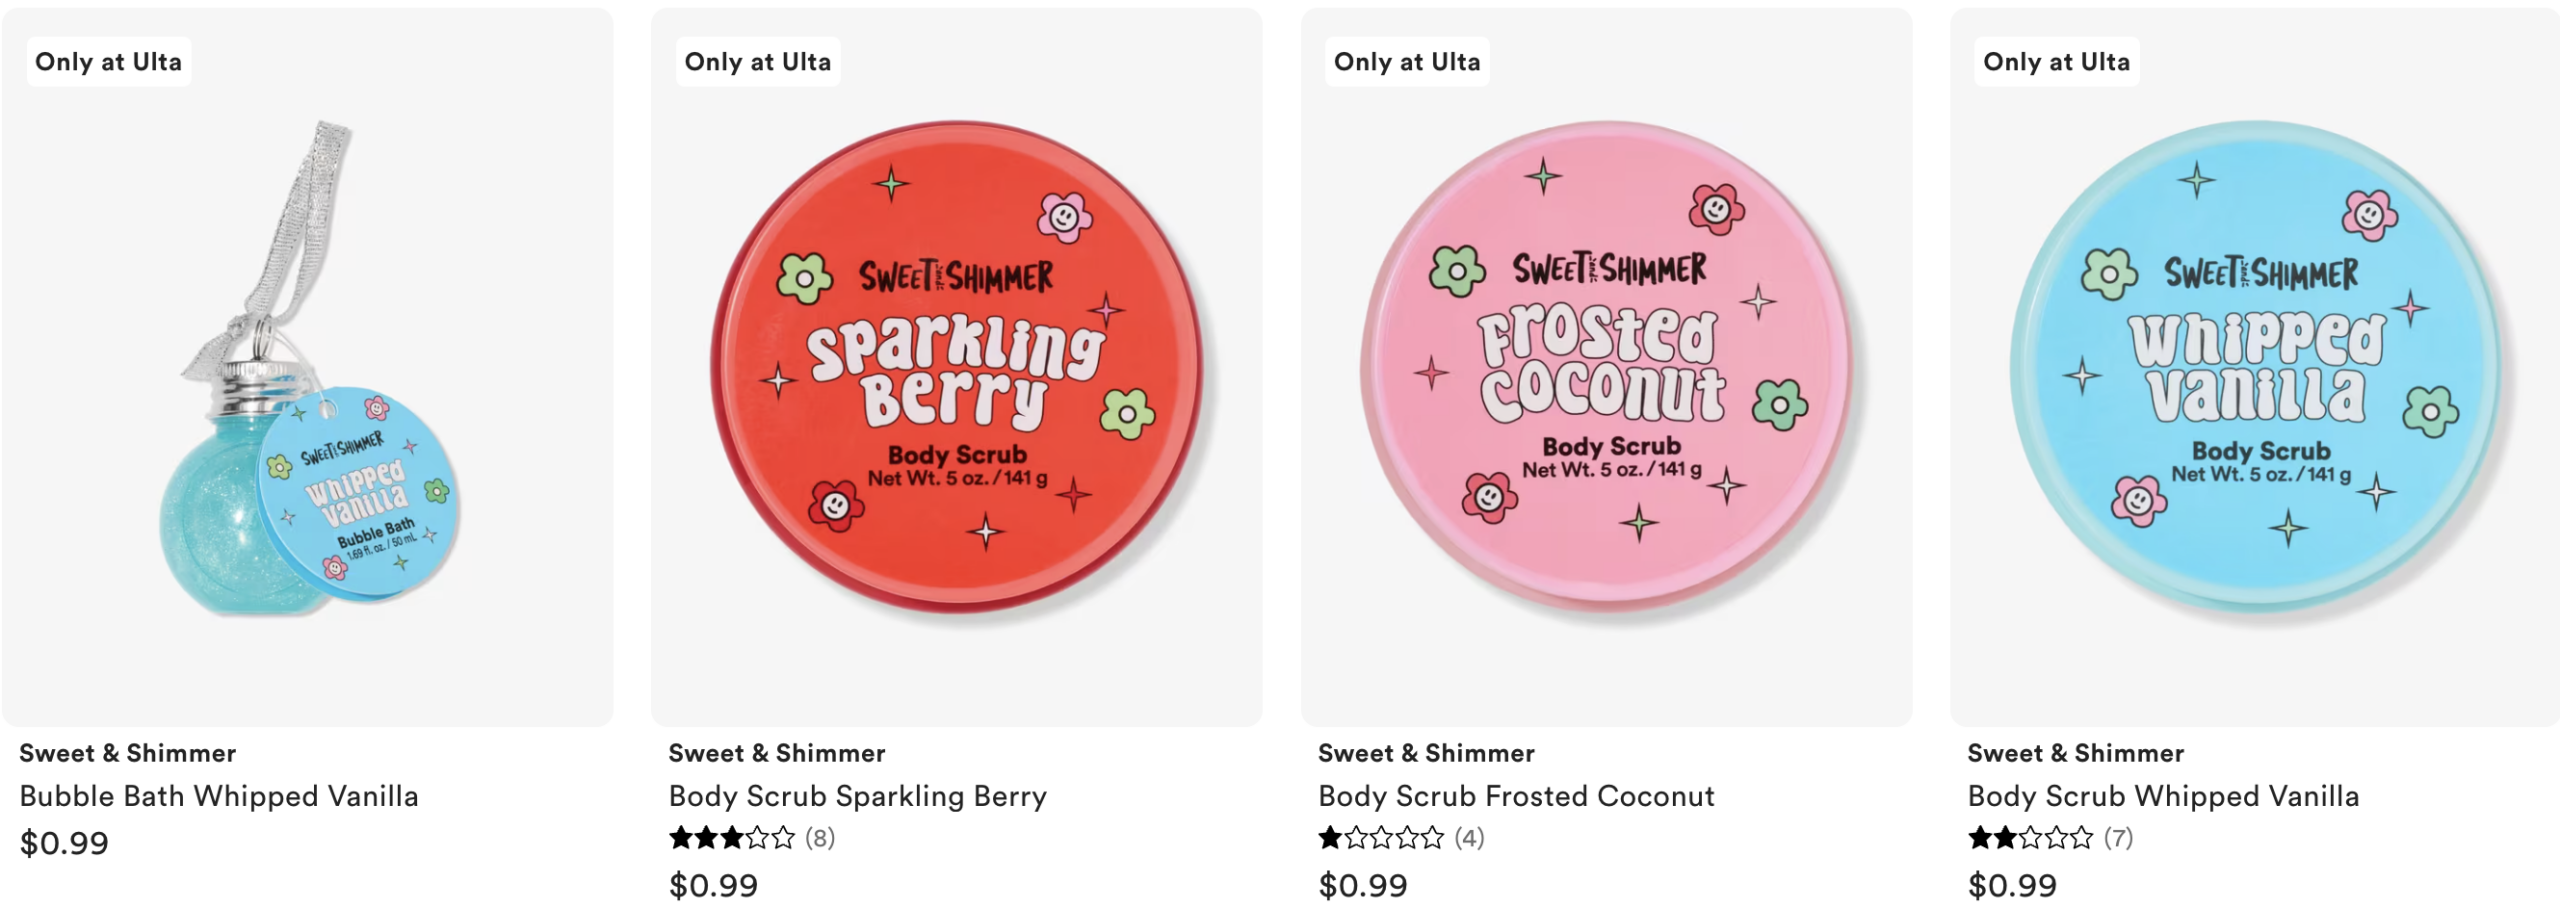Click the Sparkling Berry star rating
The width and height of the screenshot is (2560, 909).
pyautogui.click(x=732, y=838)
